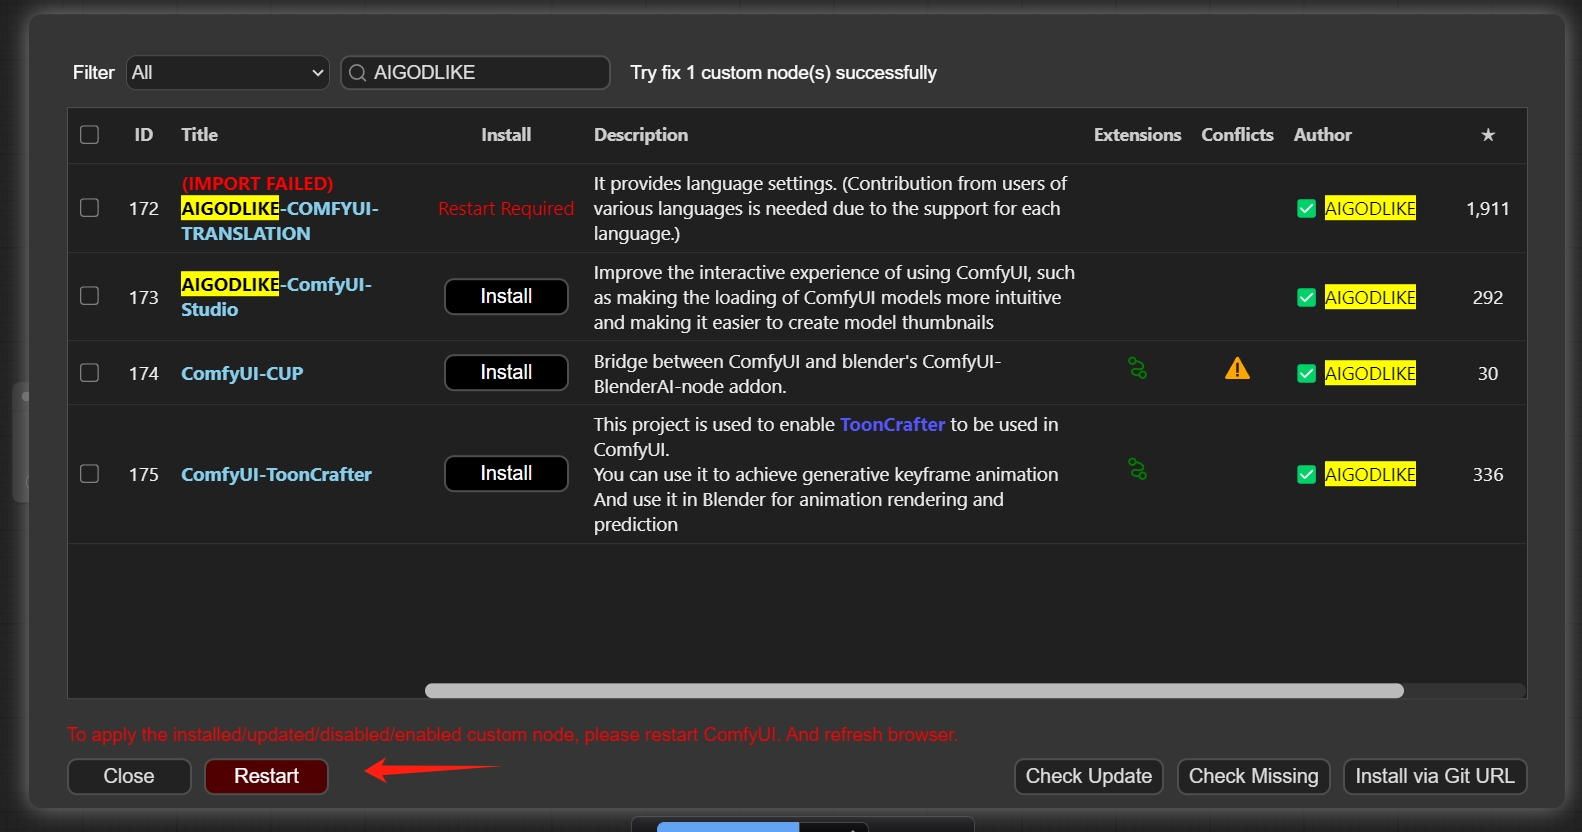The image size is (1582, 832).
Task: Click the Restart Required text in row 172
Action: [506, 209]
